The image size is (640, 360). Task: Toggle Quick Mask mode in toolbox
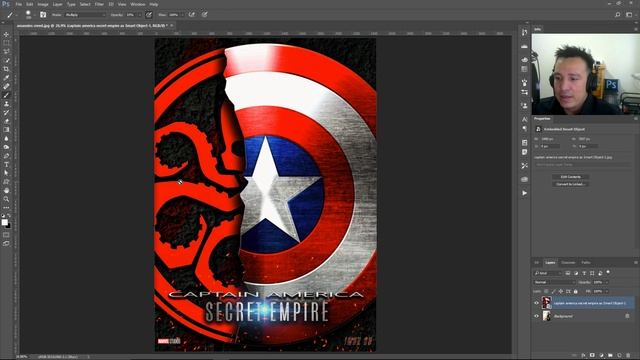tap(6, 235)
